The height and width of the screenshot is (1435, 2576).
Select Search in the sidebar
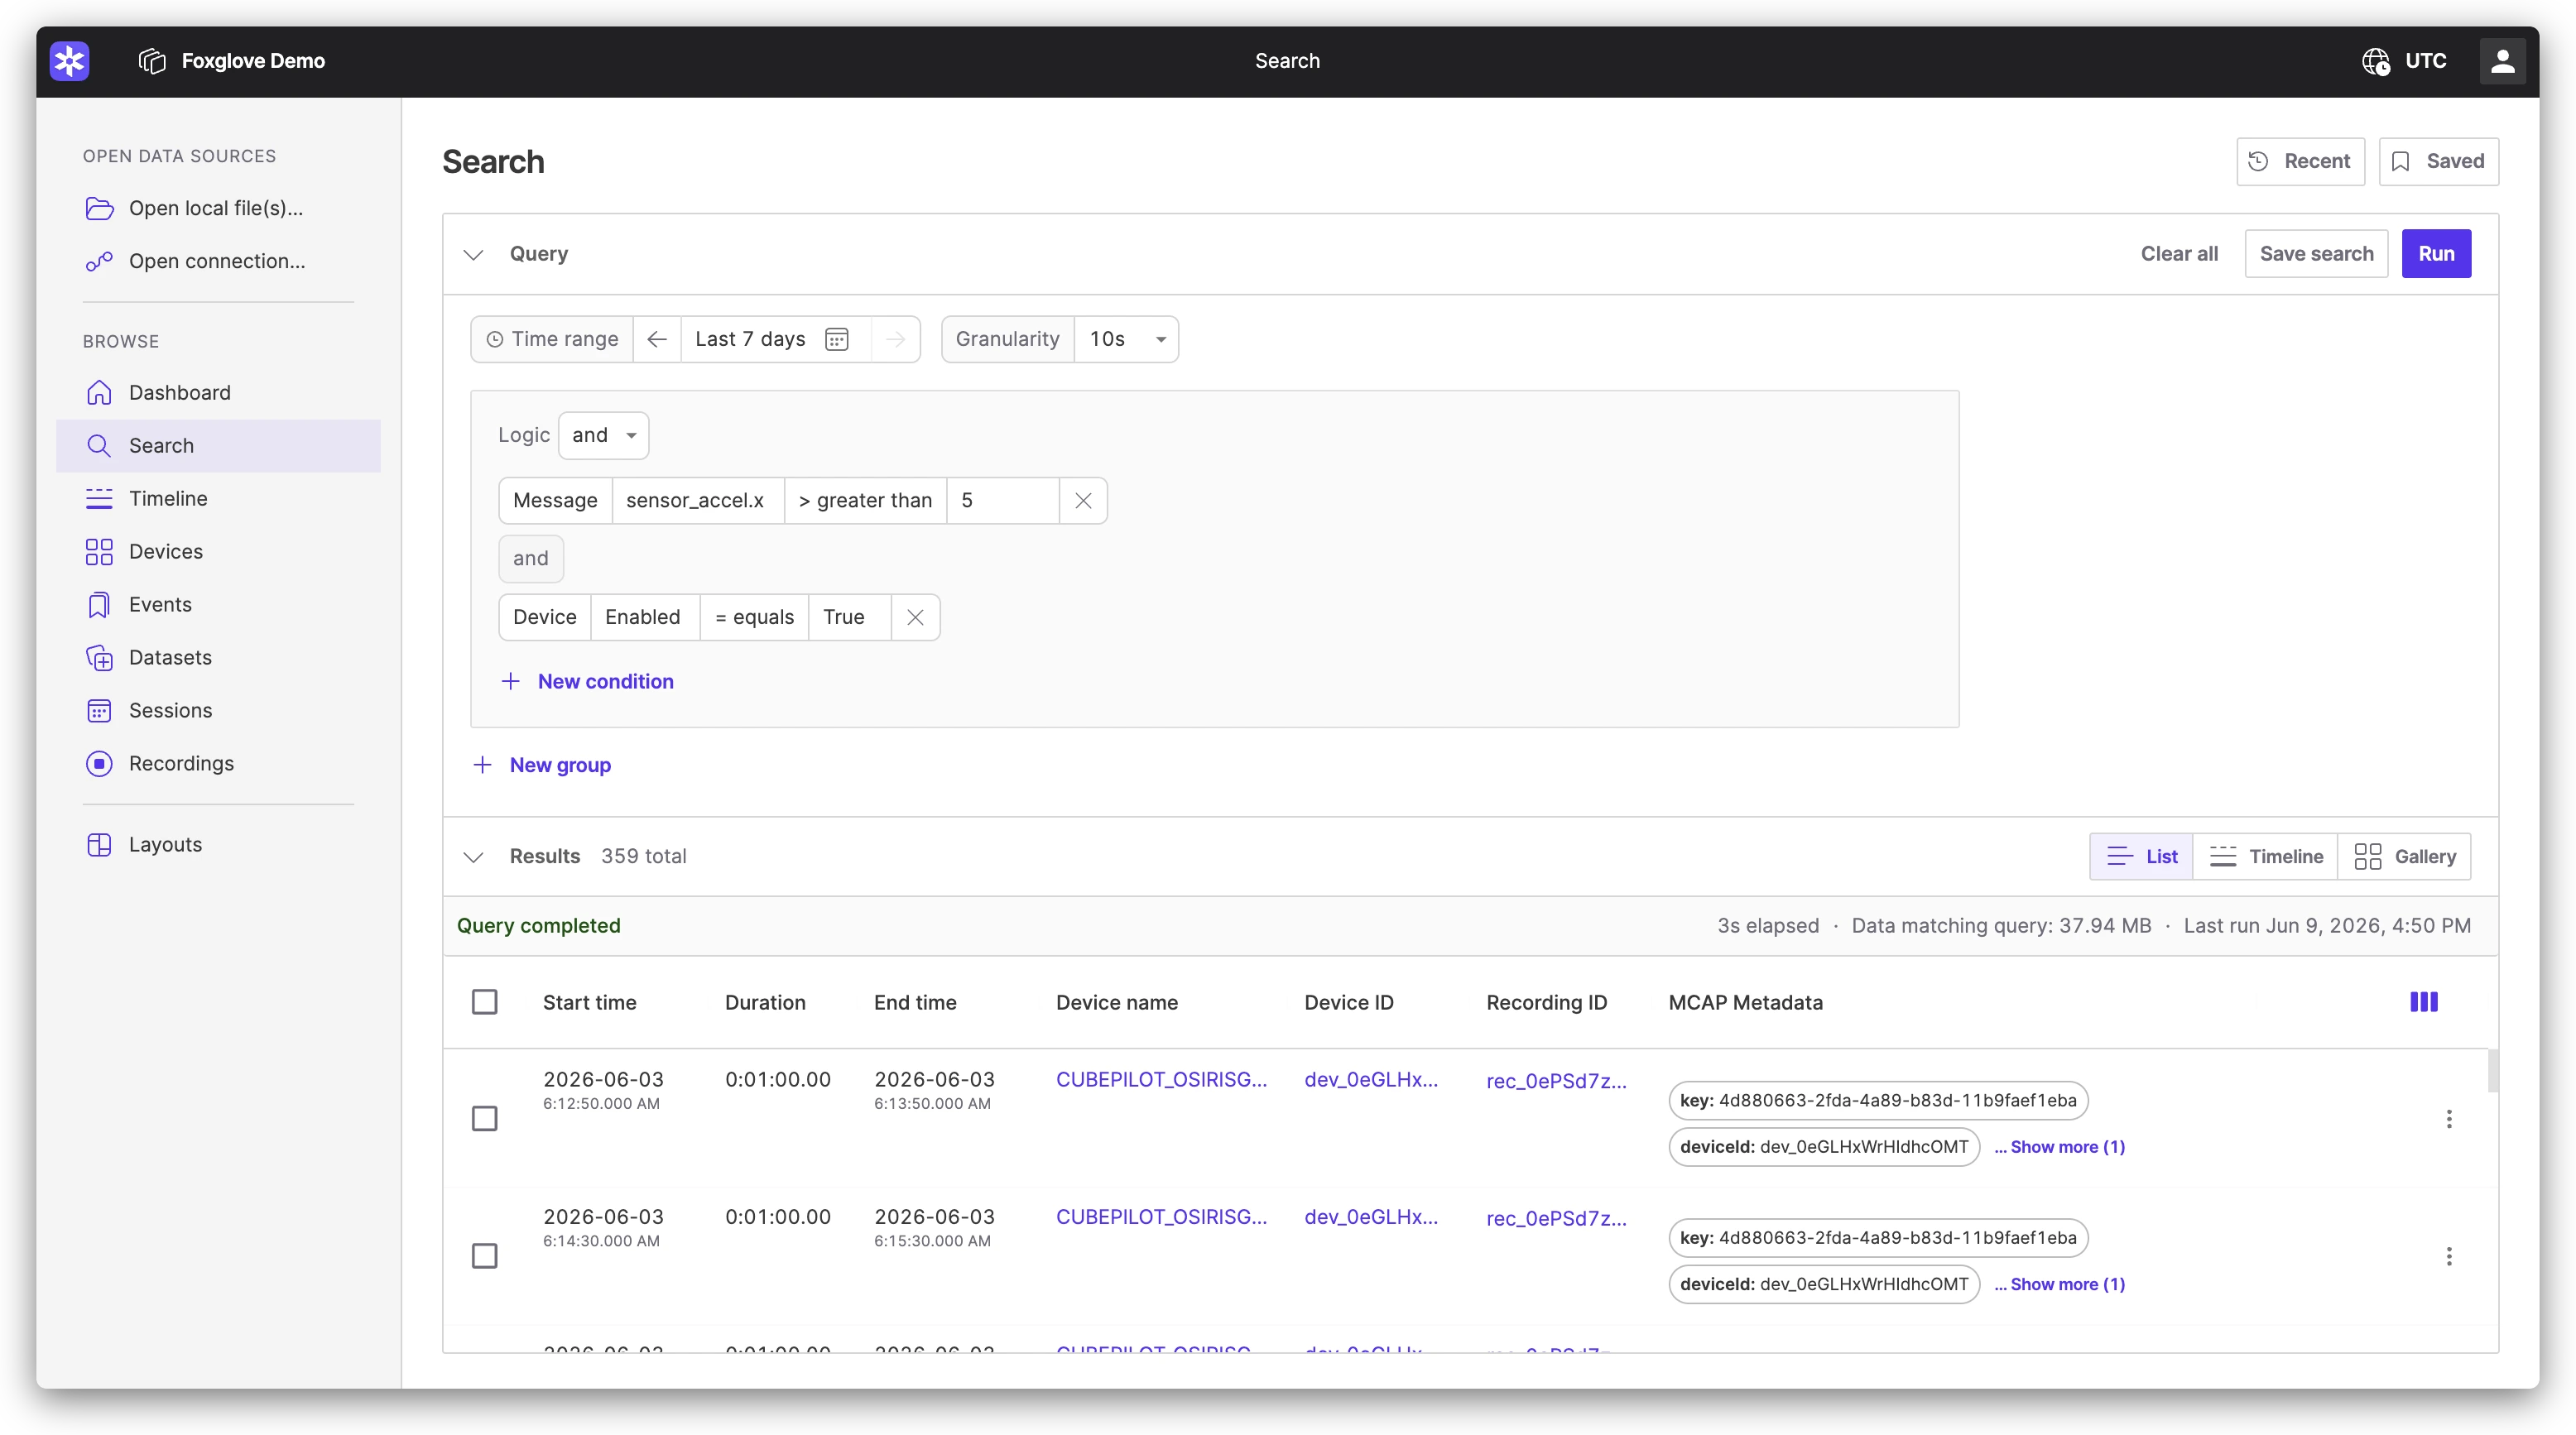pyautogui.click(x=218, y=446)
